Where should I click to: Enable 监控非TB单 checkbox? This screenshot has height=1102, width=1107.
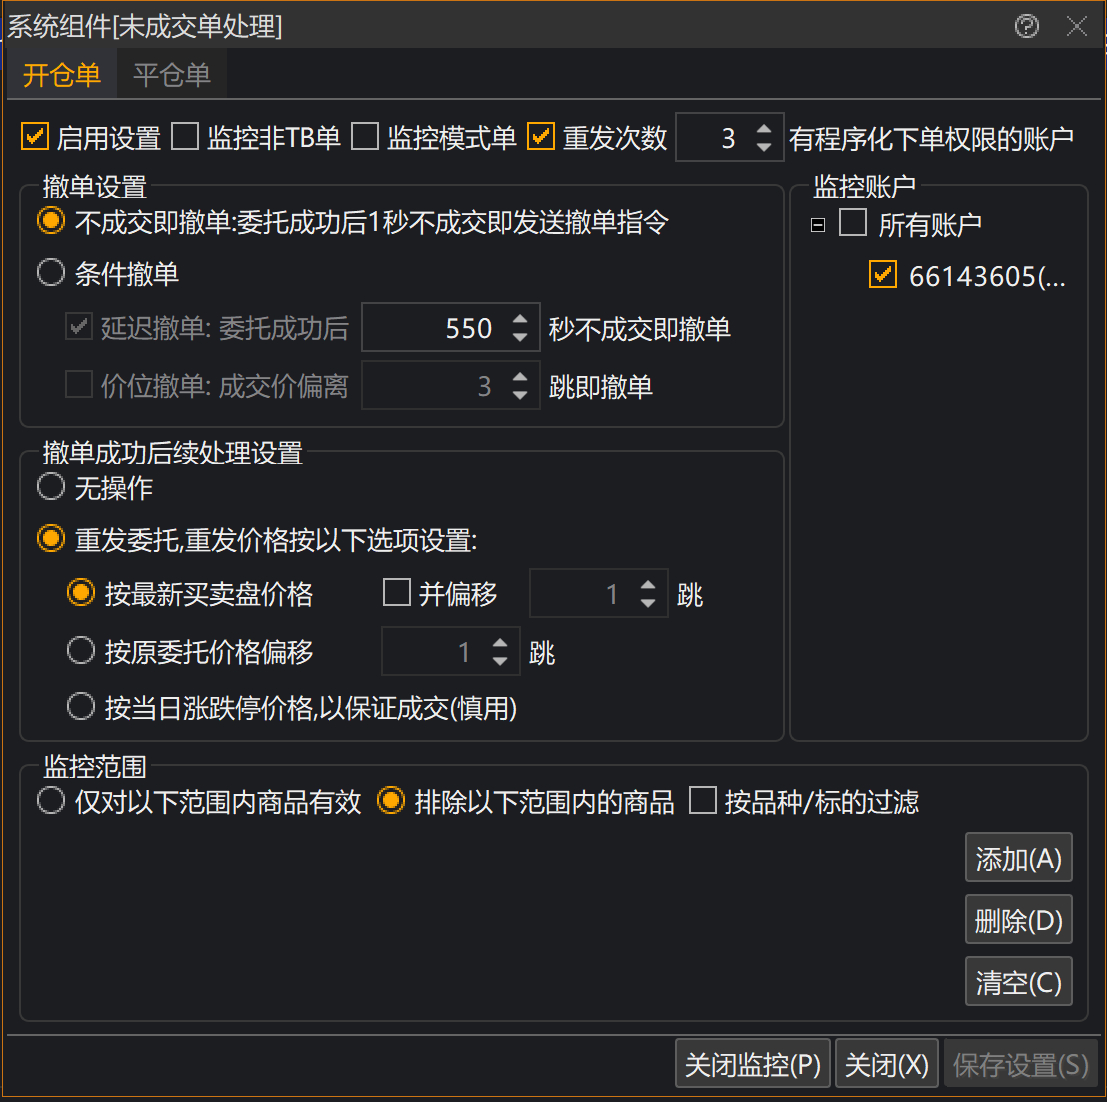pos(185,137)
